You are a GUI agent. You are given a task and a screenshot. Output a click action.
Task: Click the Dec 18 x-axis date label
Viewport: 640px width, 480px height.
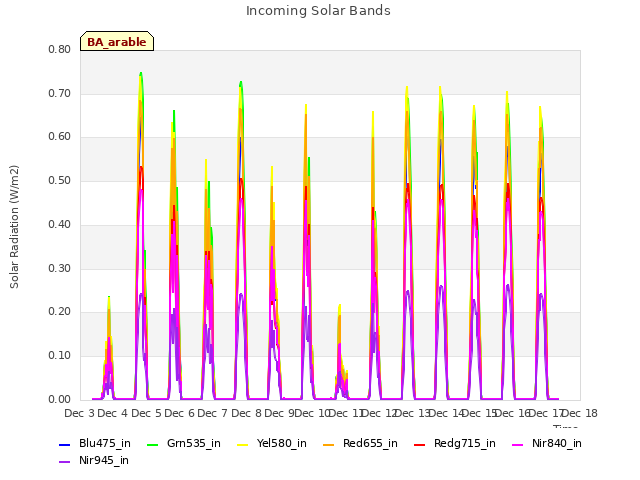pyautogui.click(x=580, y=413)
